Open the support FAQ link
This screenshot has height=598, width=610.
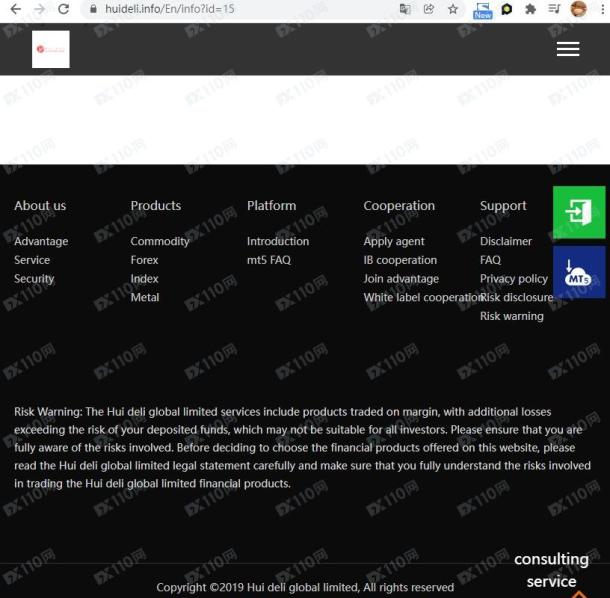(x=490, y=260)
